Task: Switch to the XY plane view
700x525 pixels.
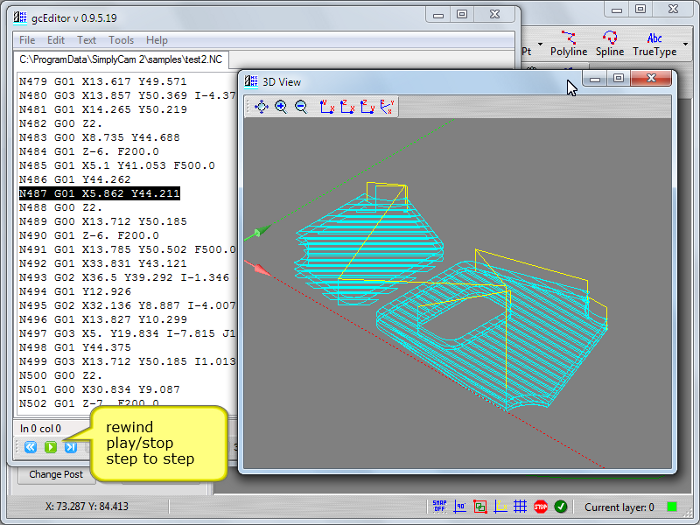Action: coord(327,107)
